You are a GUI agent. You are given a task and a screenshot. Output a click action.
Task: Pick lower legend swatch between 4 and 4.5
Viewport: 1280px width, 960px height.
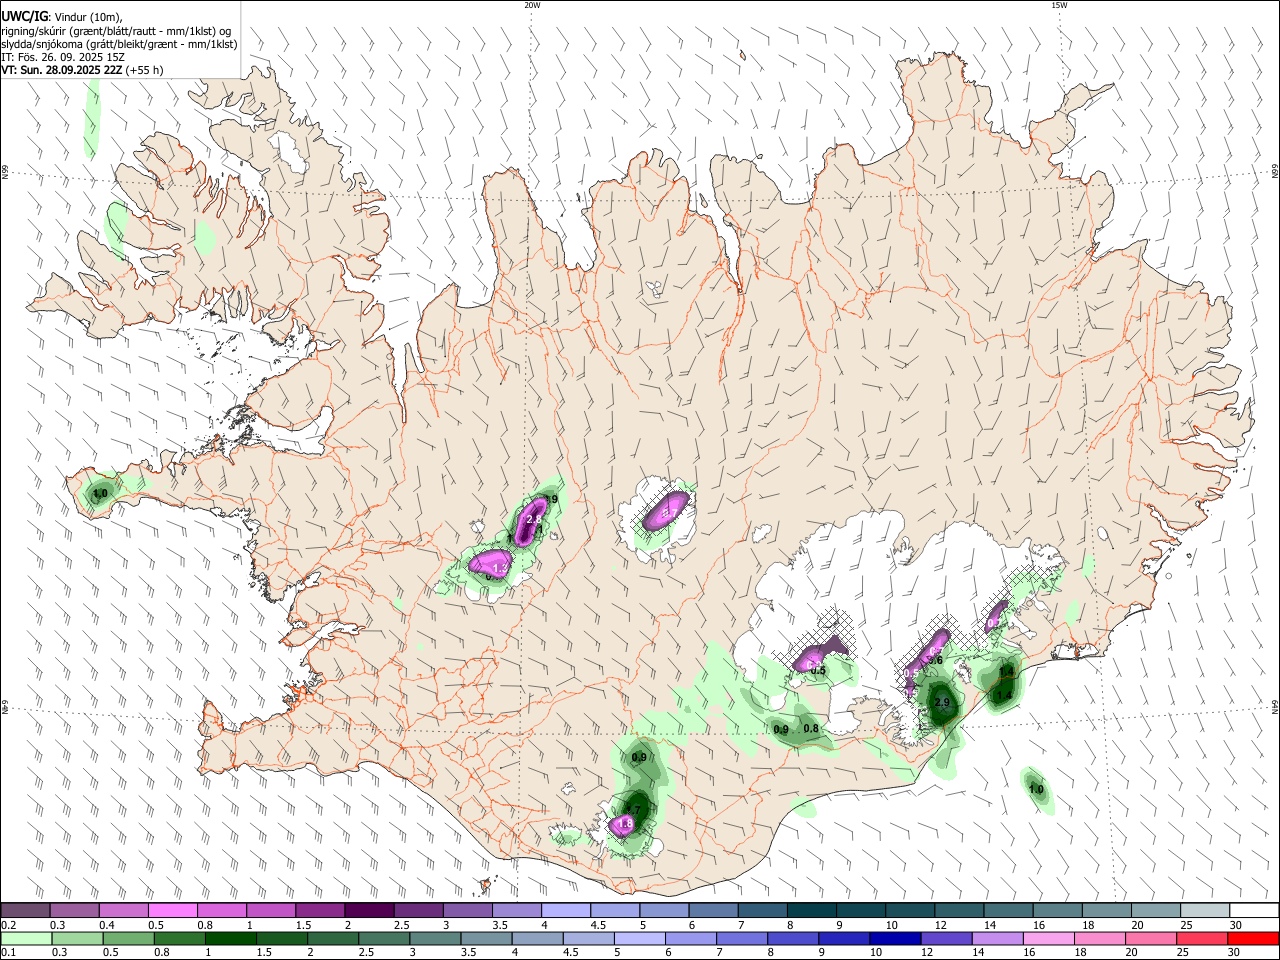tap(536, 938)
